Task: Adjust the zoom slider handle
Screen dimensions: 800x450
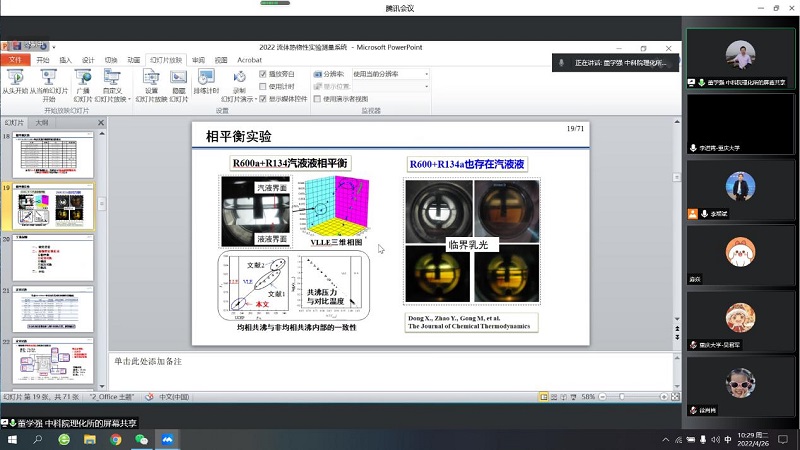Action: click(622, 396)
